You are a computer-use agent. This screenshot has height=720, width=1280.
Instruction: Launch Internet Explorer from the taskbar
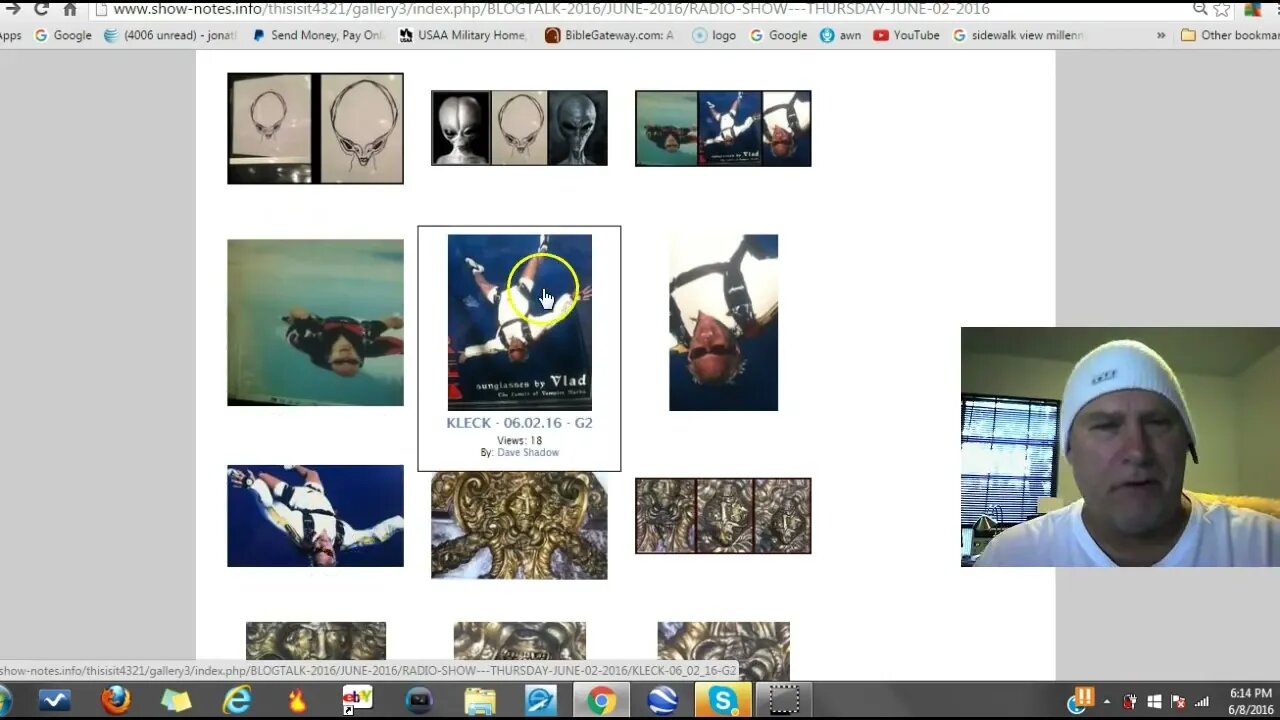(x=237, y=701)
